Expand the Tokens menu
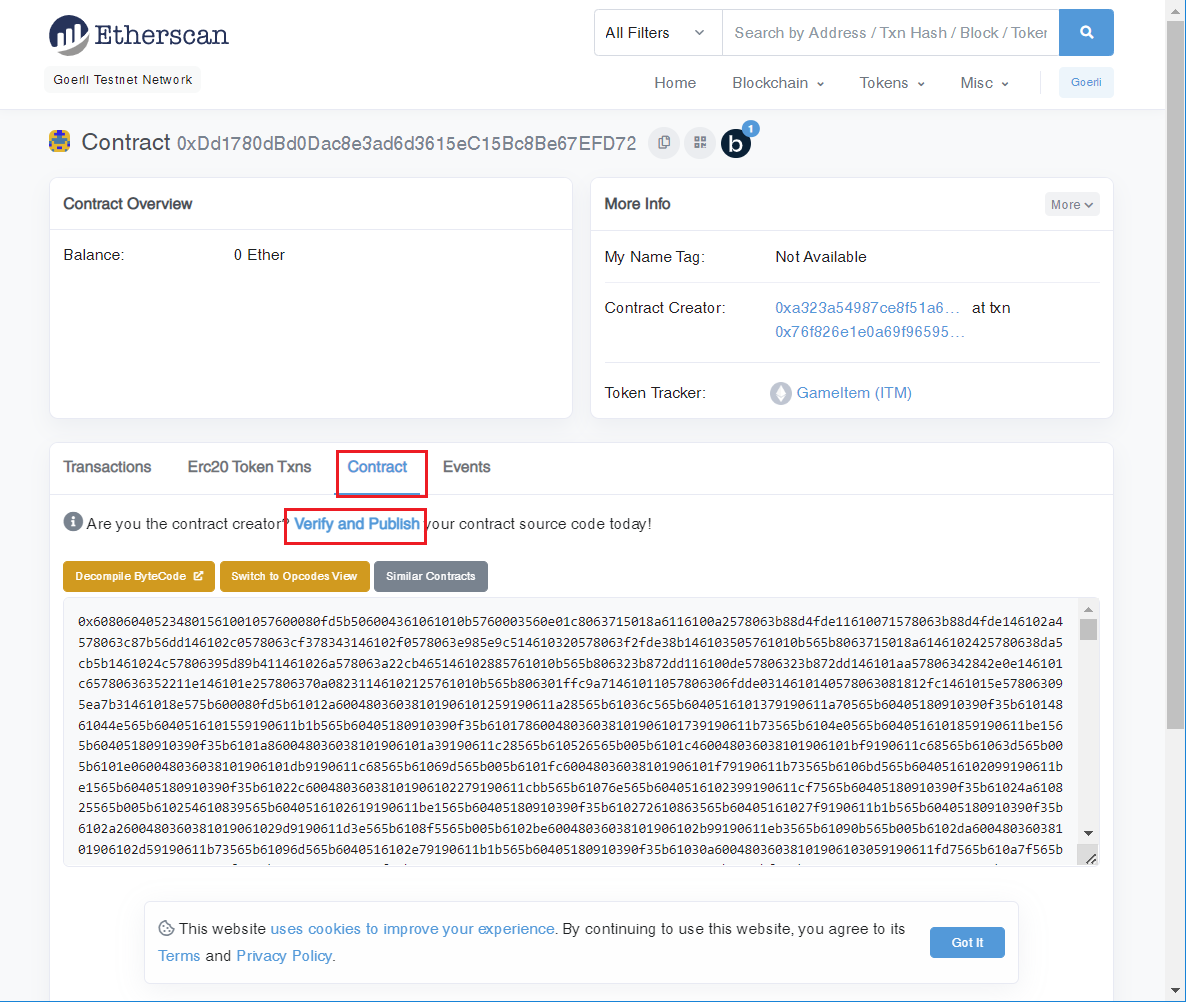Screen dimensions: 1186x1002 coord(892,83)
